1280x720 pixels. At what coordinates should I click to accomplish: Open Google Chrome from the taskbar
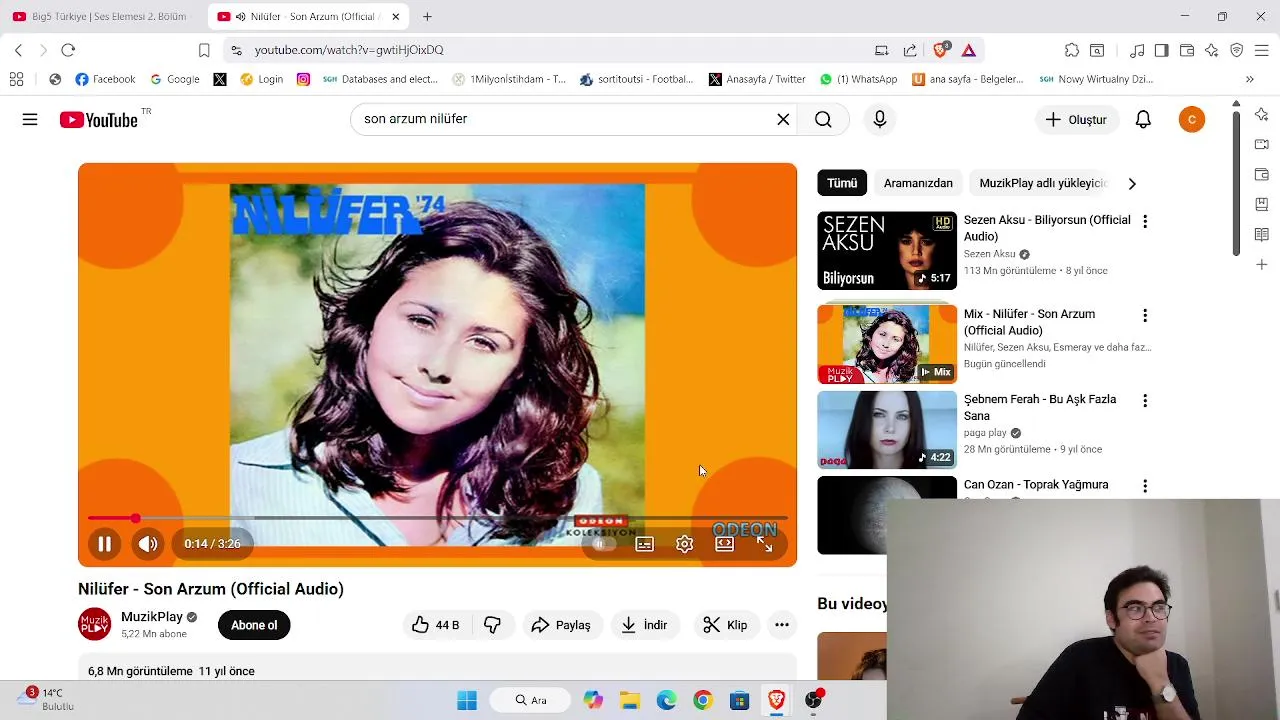click(x=703, y=700)
